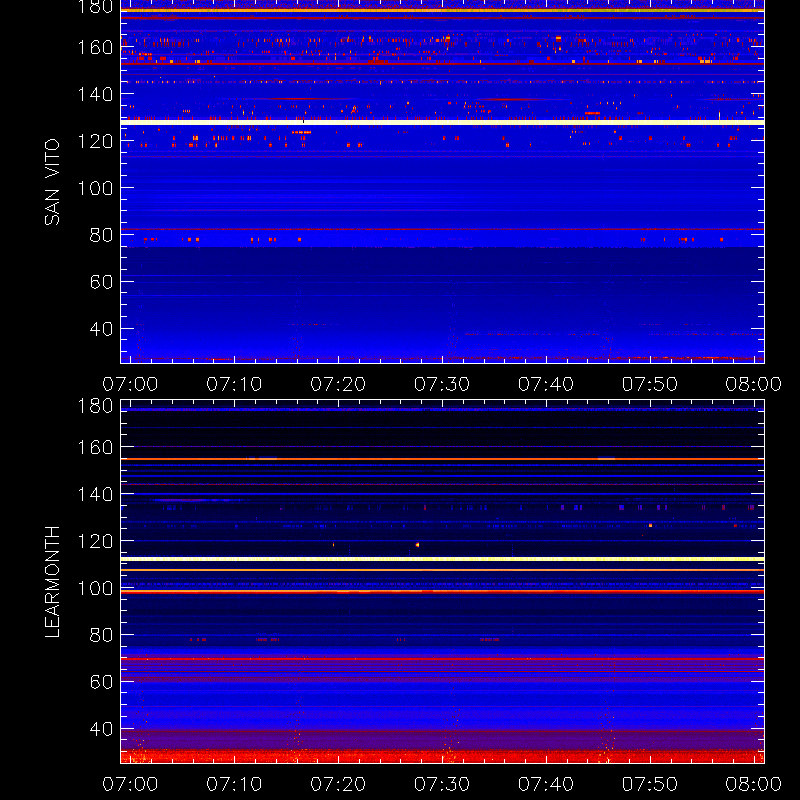800x800 pixels.
Task: Click 08:00 under the Learmonth plot
Action: coord(754,784)
